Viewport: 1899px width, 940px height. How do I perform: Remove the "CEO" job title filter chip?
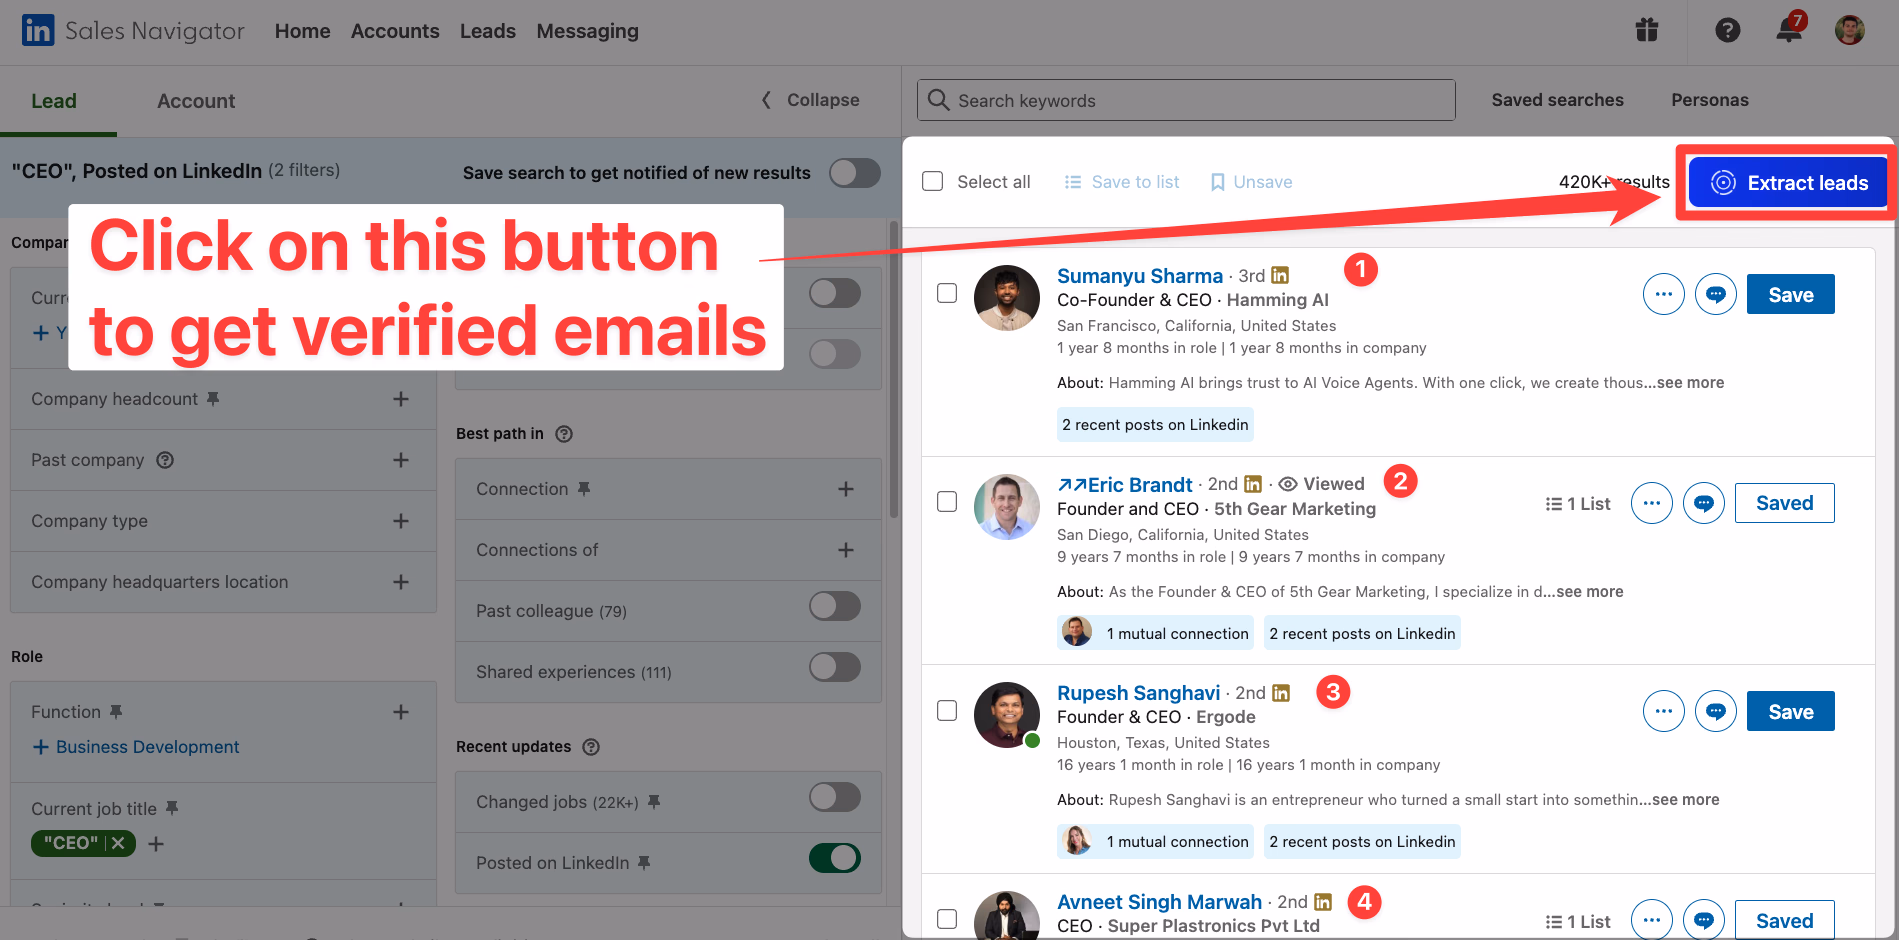(x=118, y=843)
